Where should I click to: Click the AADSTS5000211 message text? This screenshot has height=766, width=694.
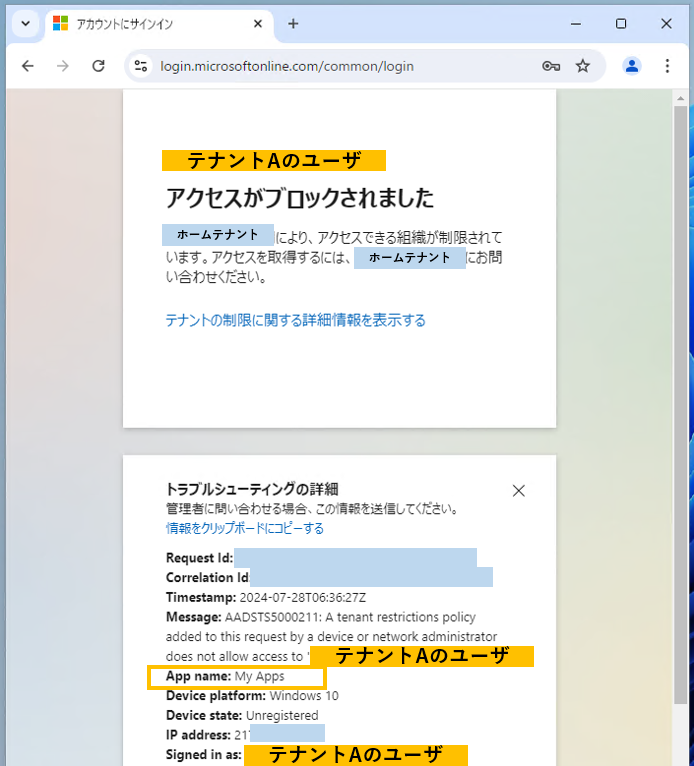(331, 637)
